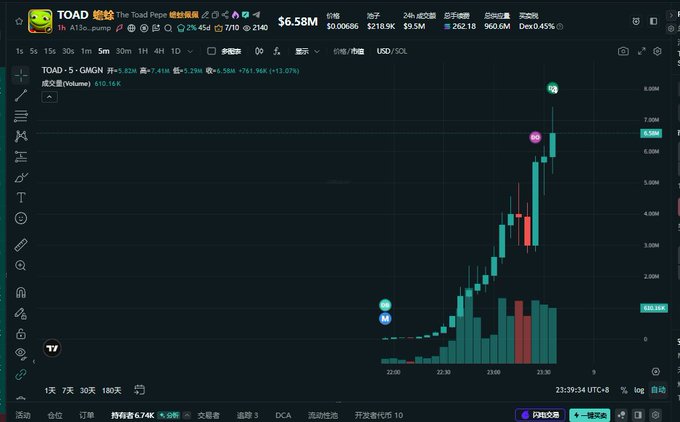The image size is (680, 422).
Task: Collapse the indicator legend chevron
Action: [x=49, y=97]
